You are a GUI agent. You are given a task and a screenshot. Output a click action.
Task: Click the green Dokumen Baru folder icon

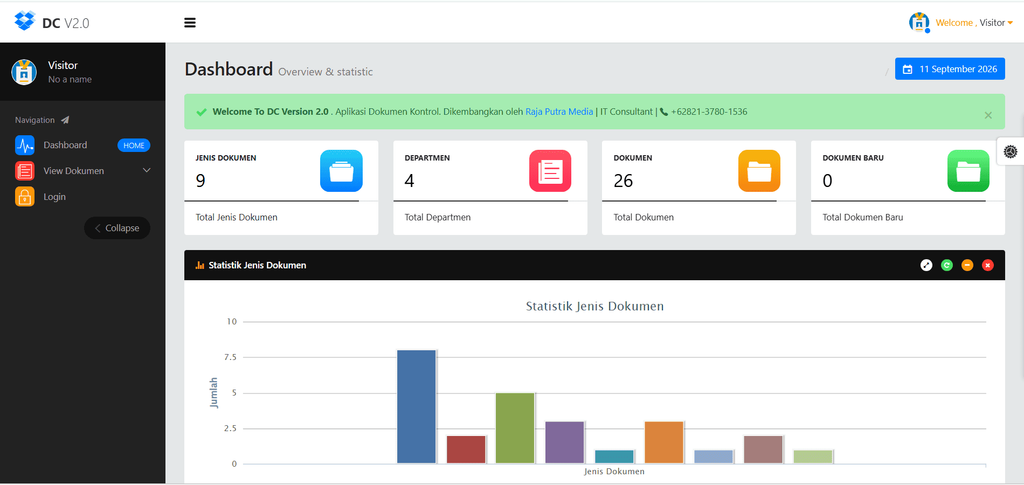pos(968,171)
